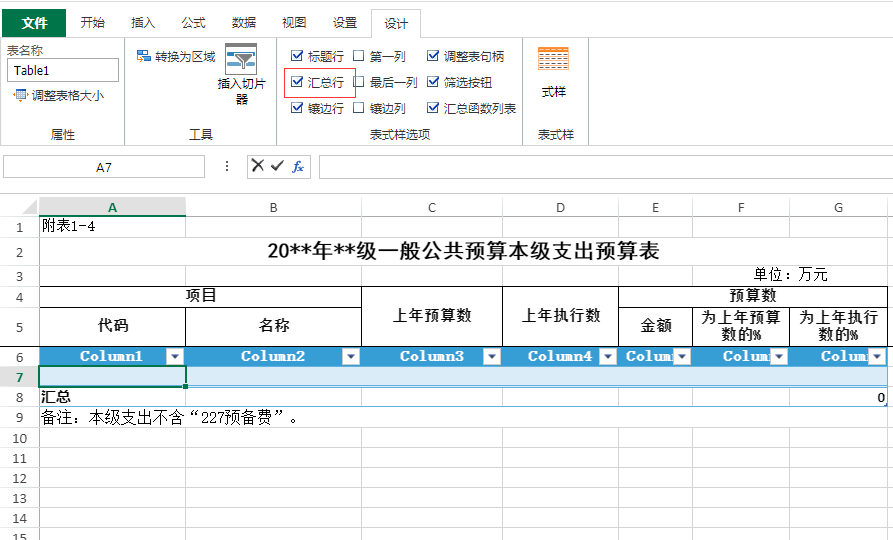Image resolution: width=893 pixels, height=540 pixels.
Task: Switch to the 公式 tab
Action: 193,23
